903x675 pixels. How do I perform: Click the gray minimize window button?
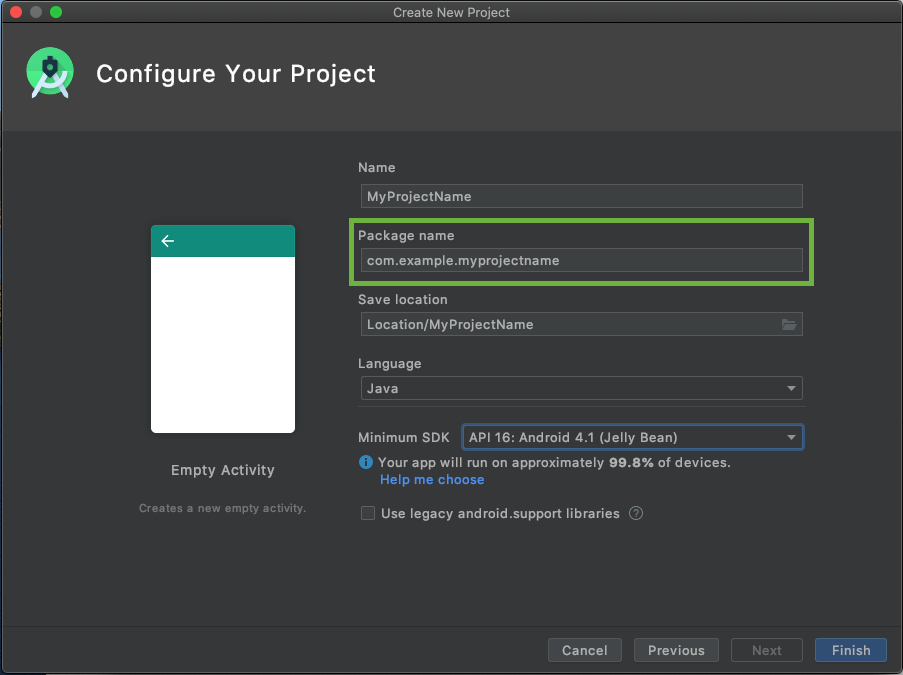point(36,12)
